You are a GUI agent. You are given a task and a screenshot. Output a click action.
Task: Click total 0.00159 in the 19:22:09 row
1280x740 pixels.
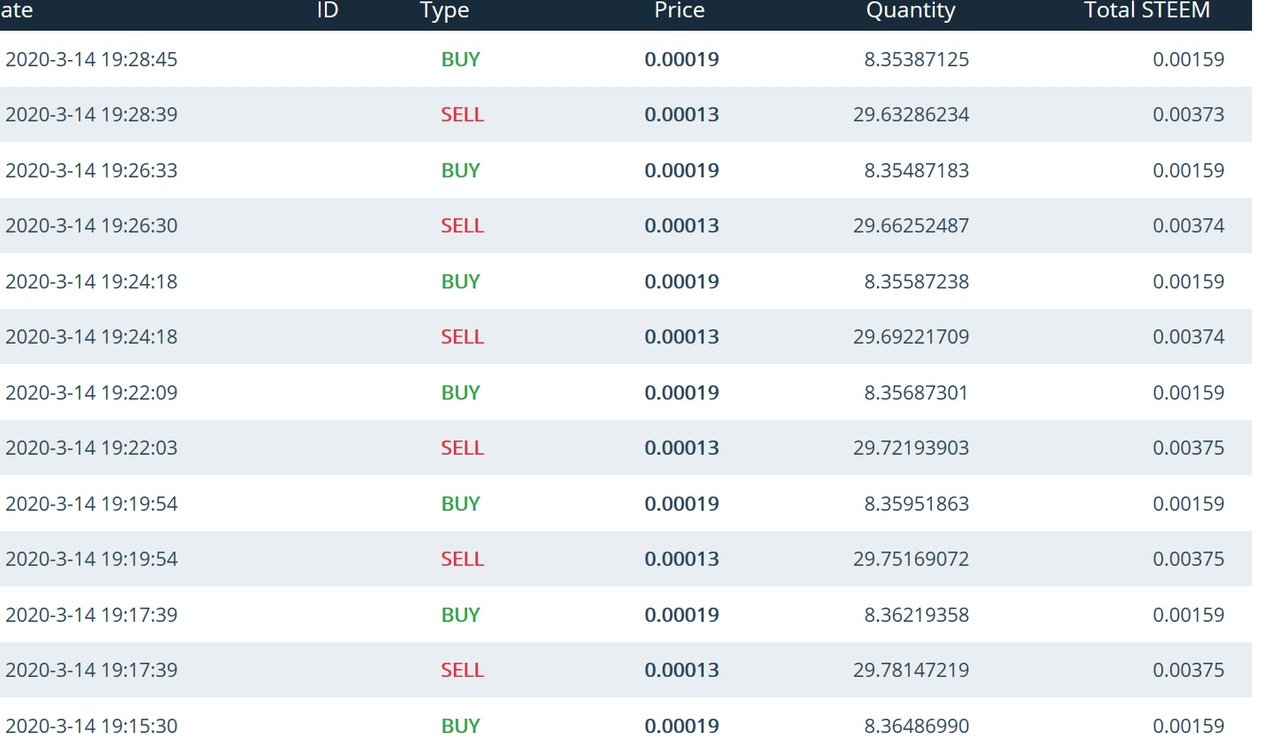(x=1188, y=392)
